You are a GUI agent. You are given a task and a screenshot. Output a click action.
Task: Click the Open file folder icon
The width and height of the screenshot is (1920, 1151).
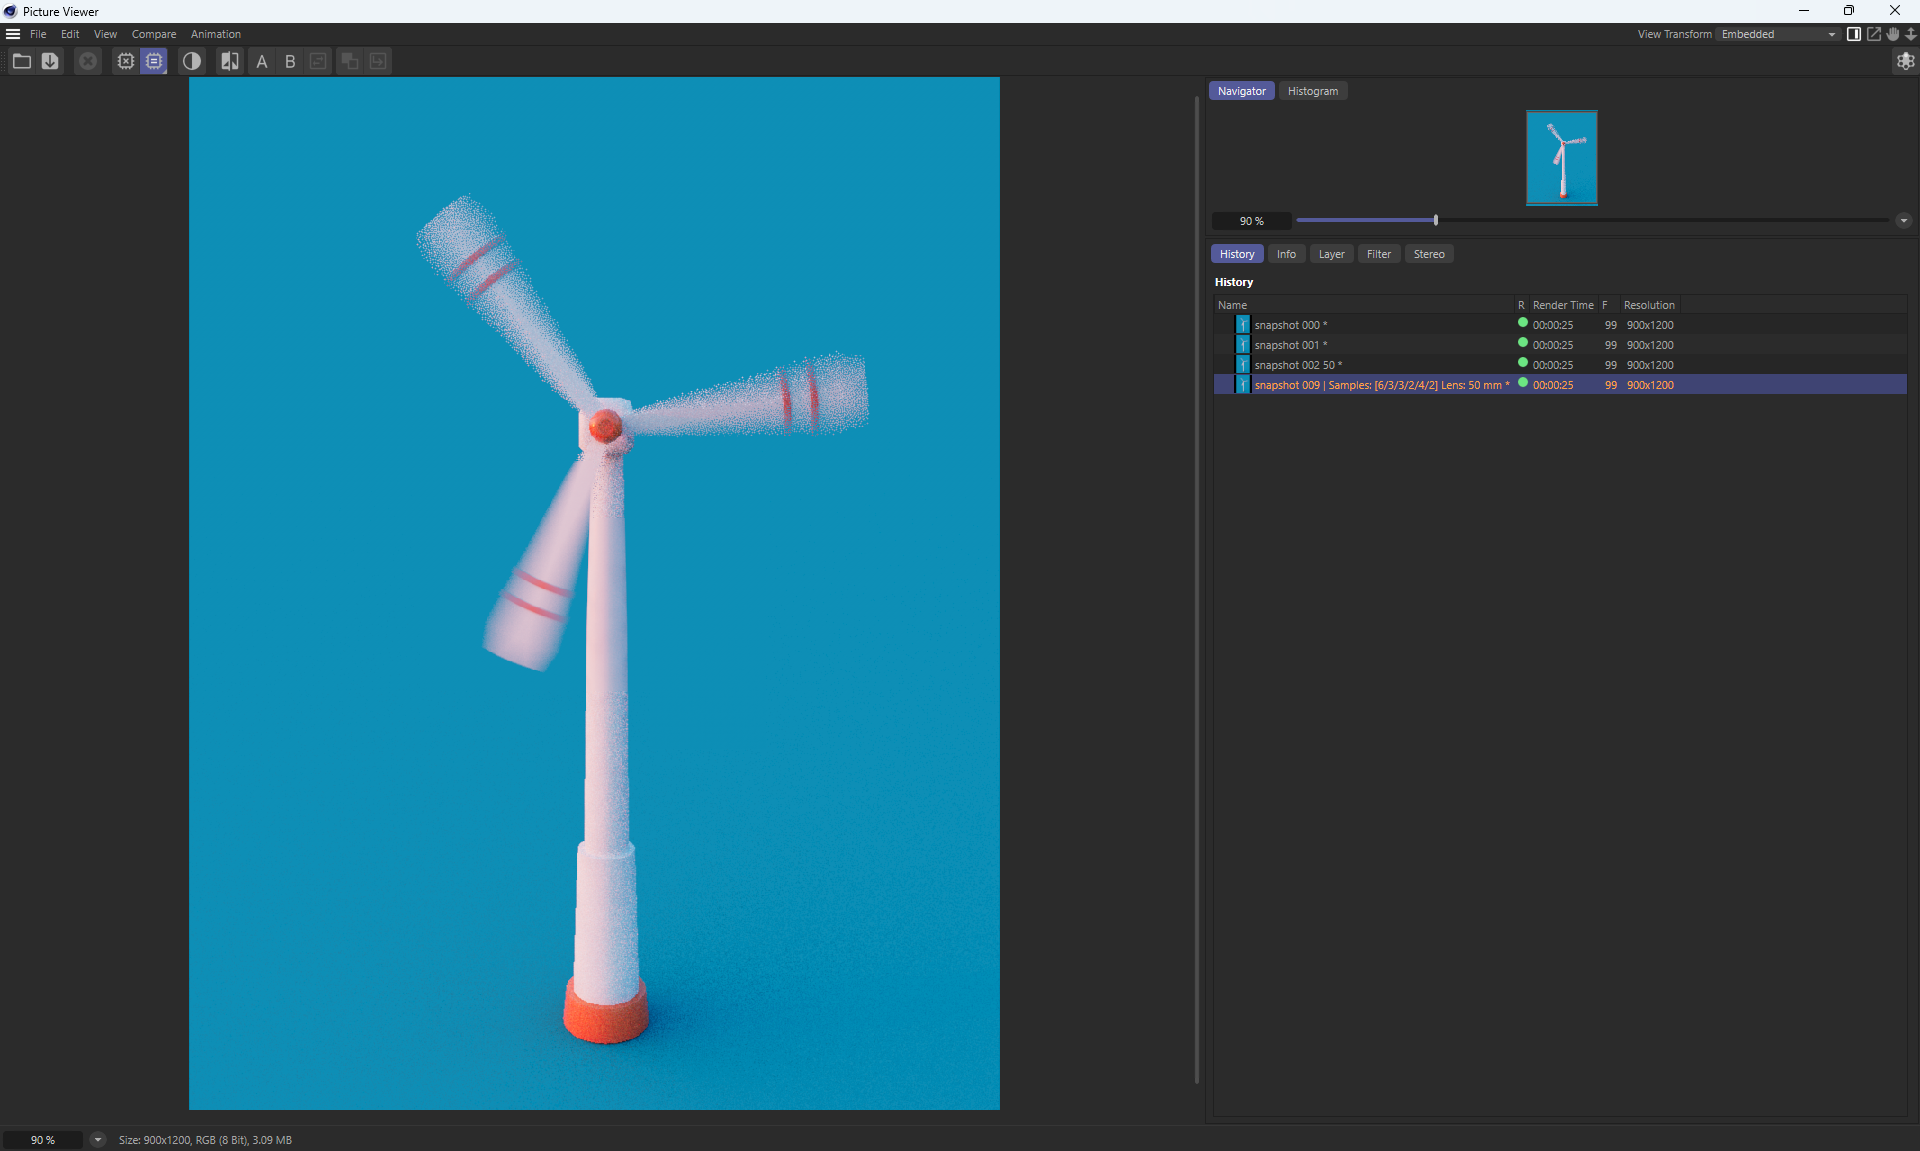21,61
